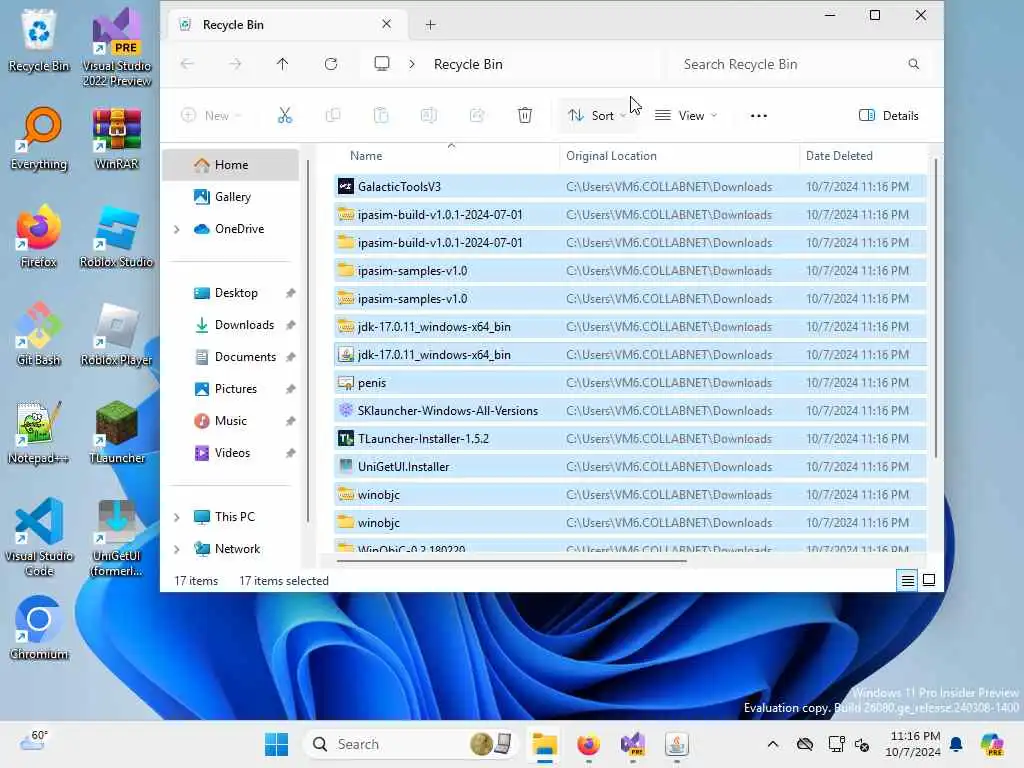Open Pictures in navigation pane
Image resolution: width=1024 pixels, height=768 pixels.
pos(231,389)
